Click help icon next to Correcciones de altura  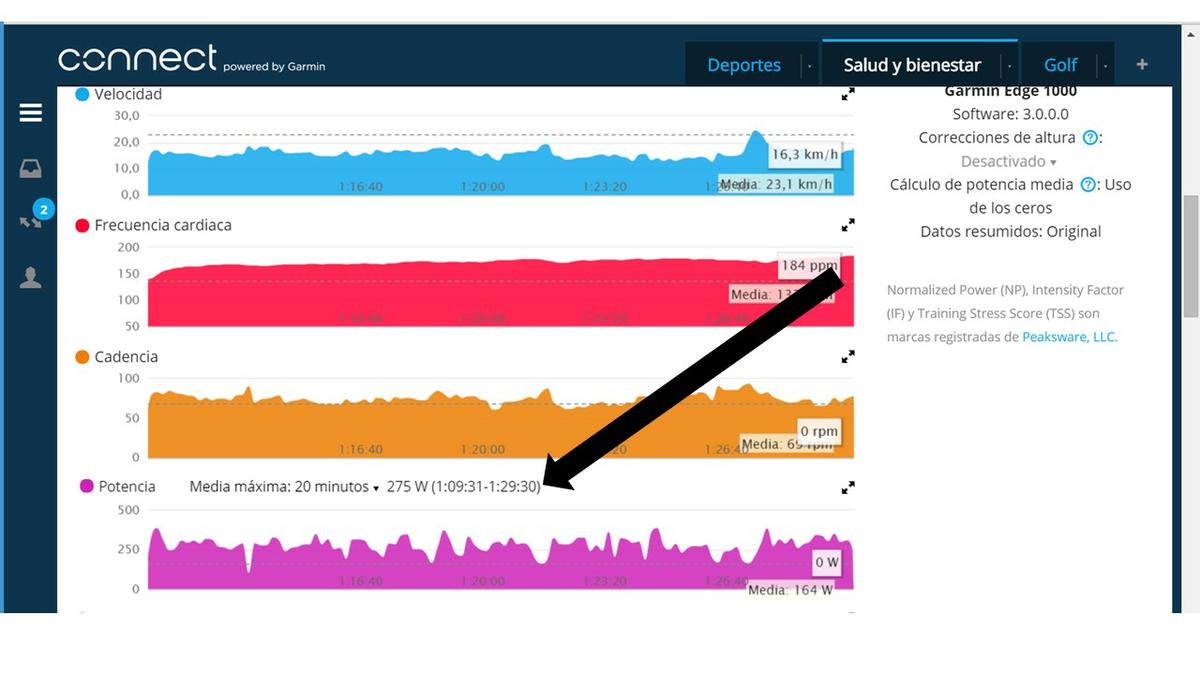tap(1090, 138)
